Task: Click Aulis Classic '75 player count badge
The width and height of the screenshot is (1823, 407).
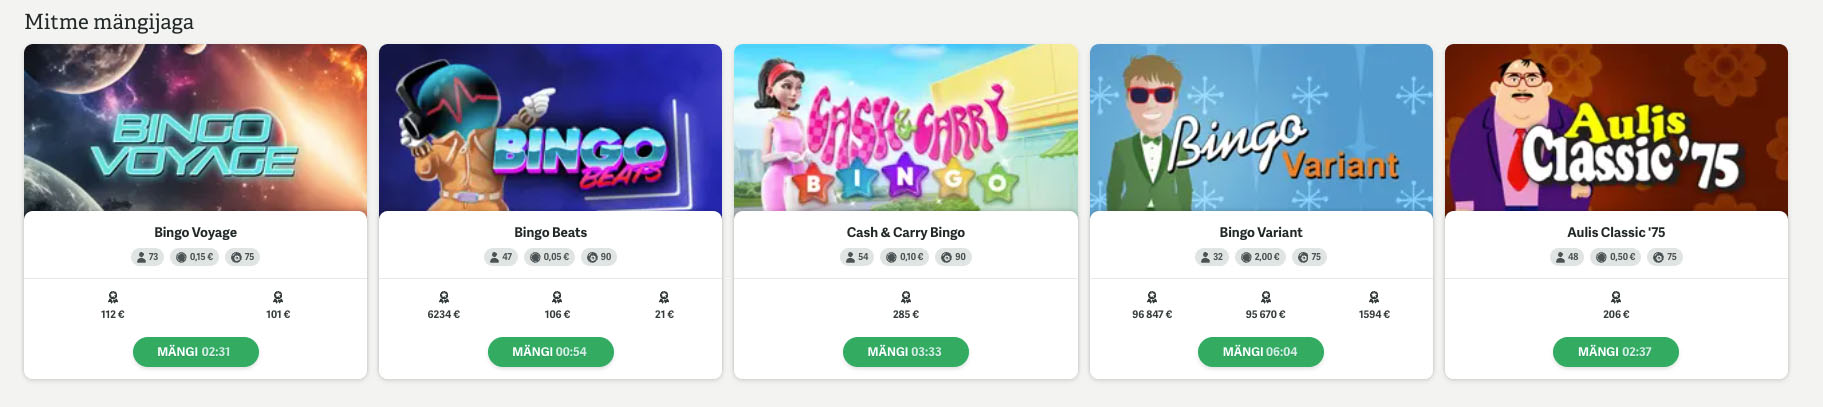Action: 1567,257
